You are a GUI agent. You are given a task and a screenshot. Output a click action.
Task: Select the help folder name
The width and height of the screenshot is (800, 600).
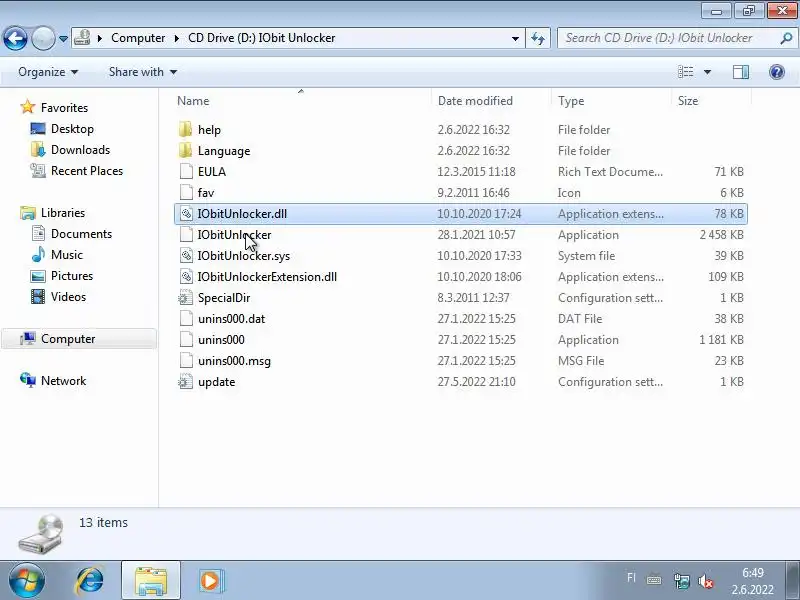click(x=209, y=130)
